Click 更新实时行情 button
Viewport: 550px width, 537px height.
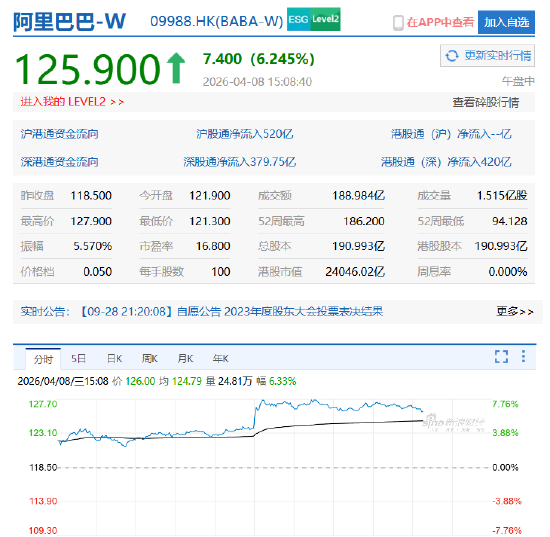coord(487,55)
